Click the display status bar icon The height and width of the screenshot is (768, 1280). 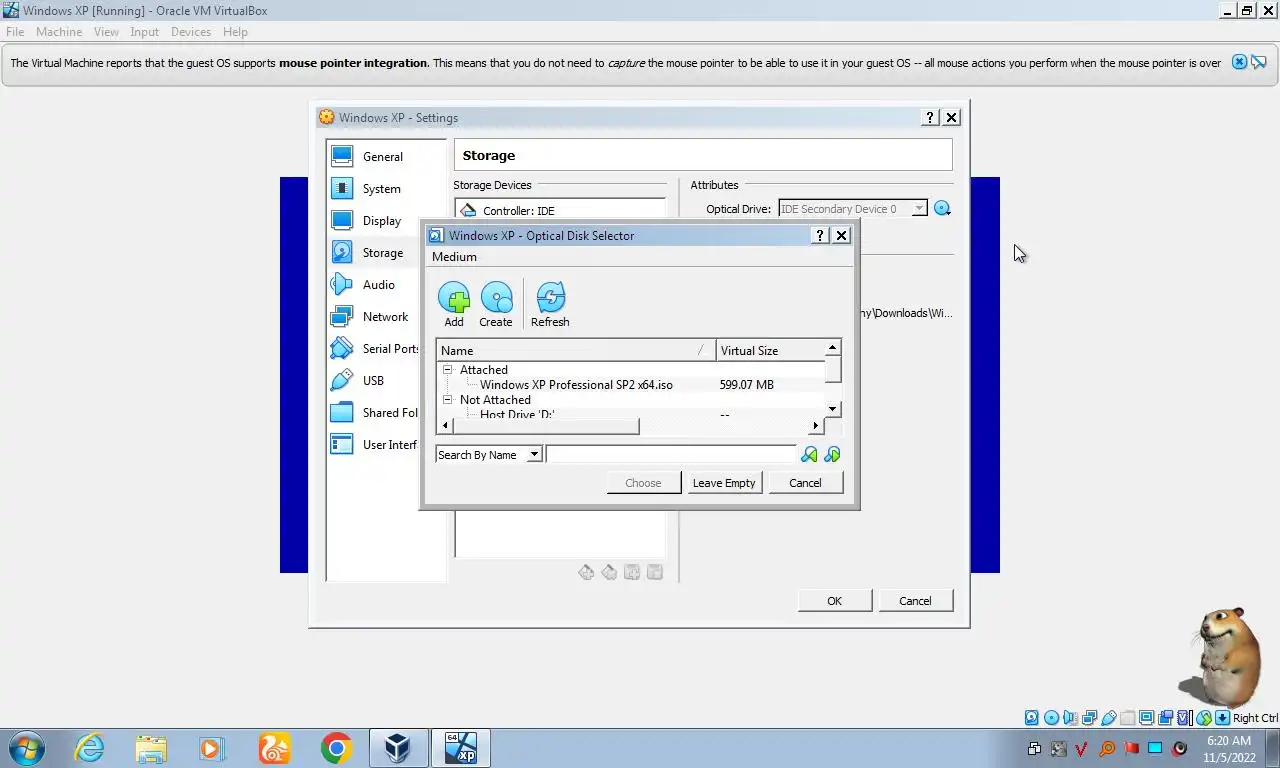[x=1147, y=718]
